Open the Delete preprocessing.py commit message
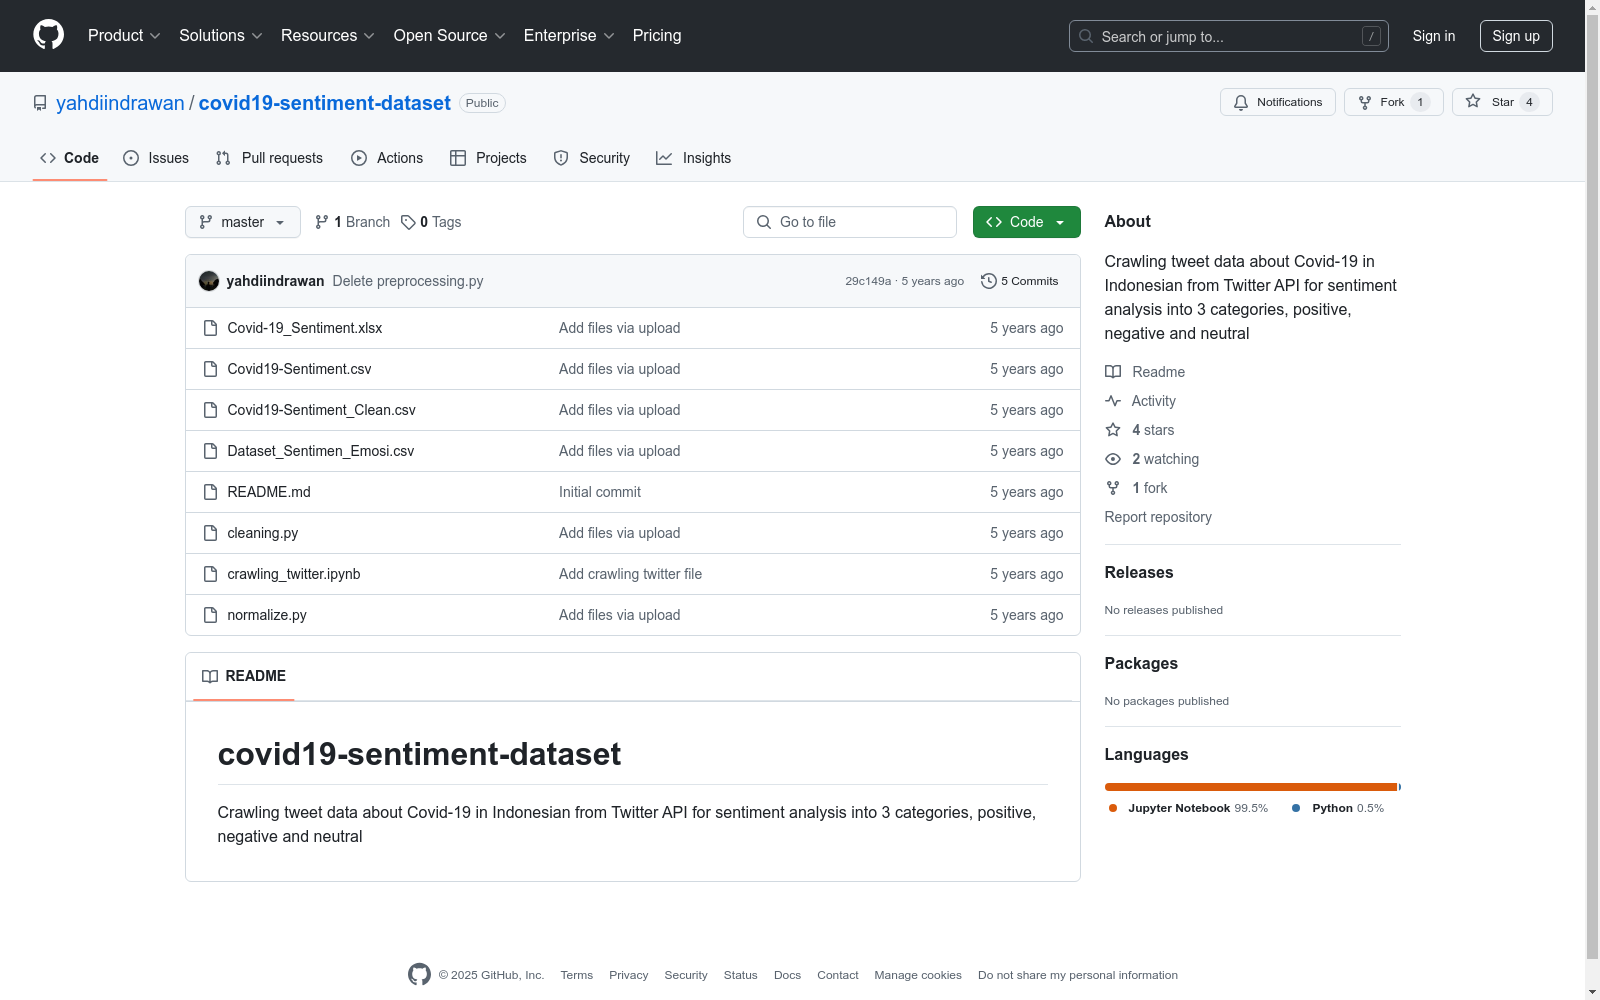1600x1000 pixels. click(408, 281)
